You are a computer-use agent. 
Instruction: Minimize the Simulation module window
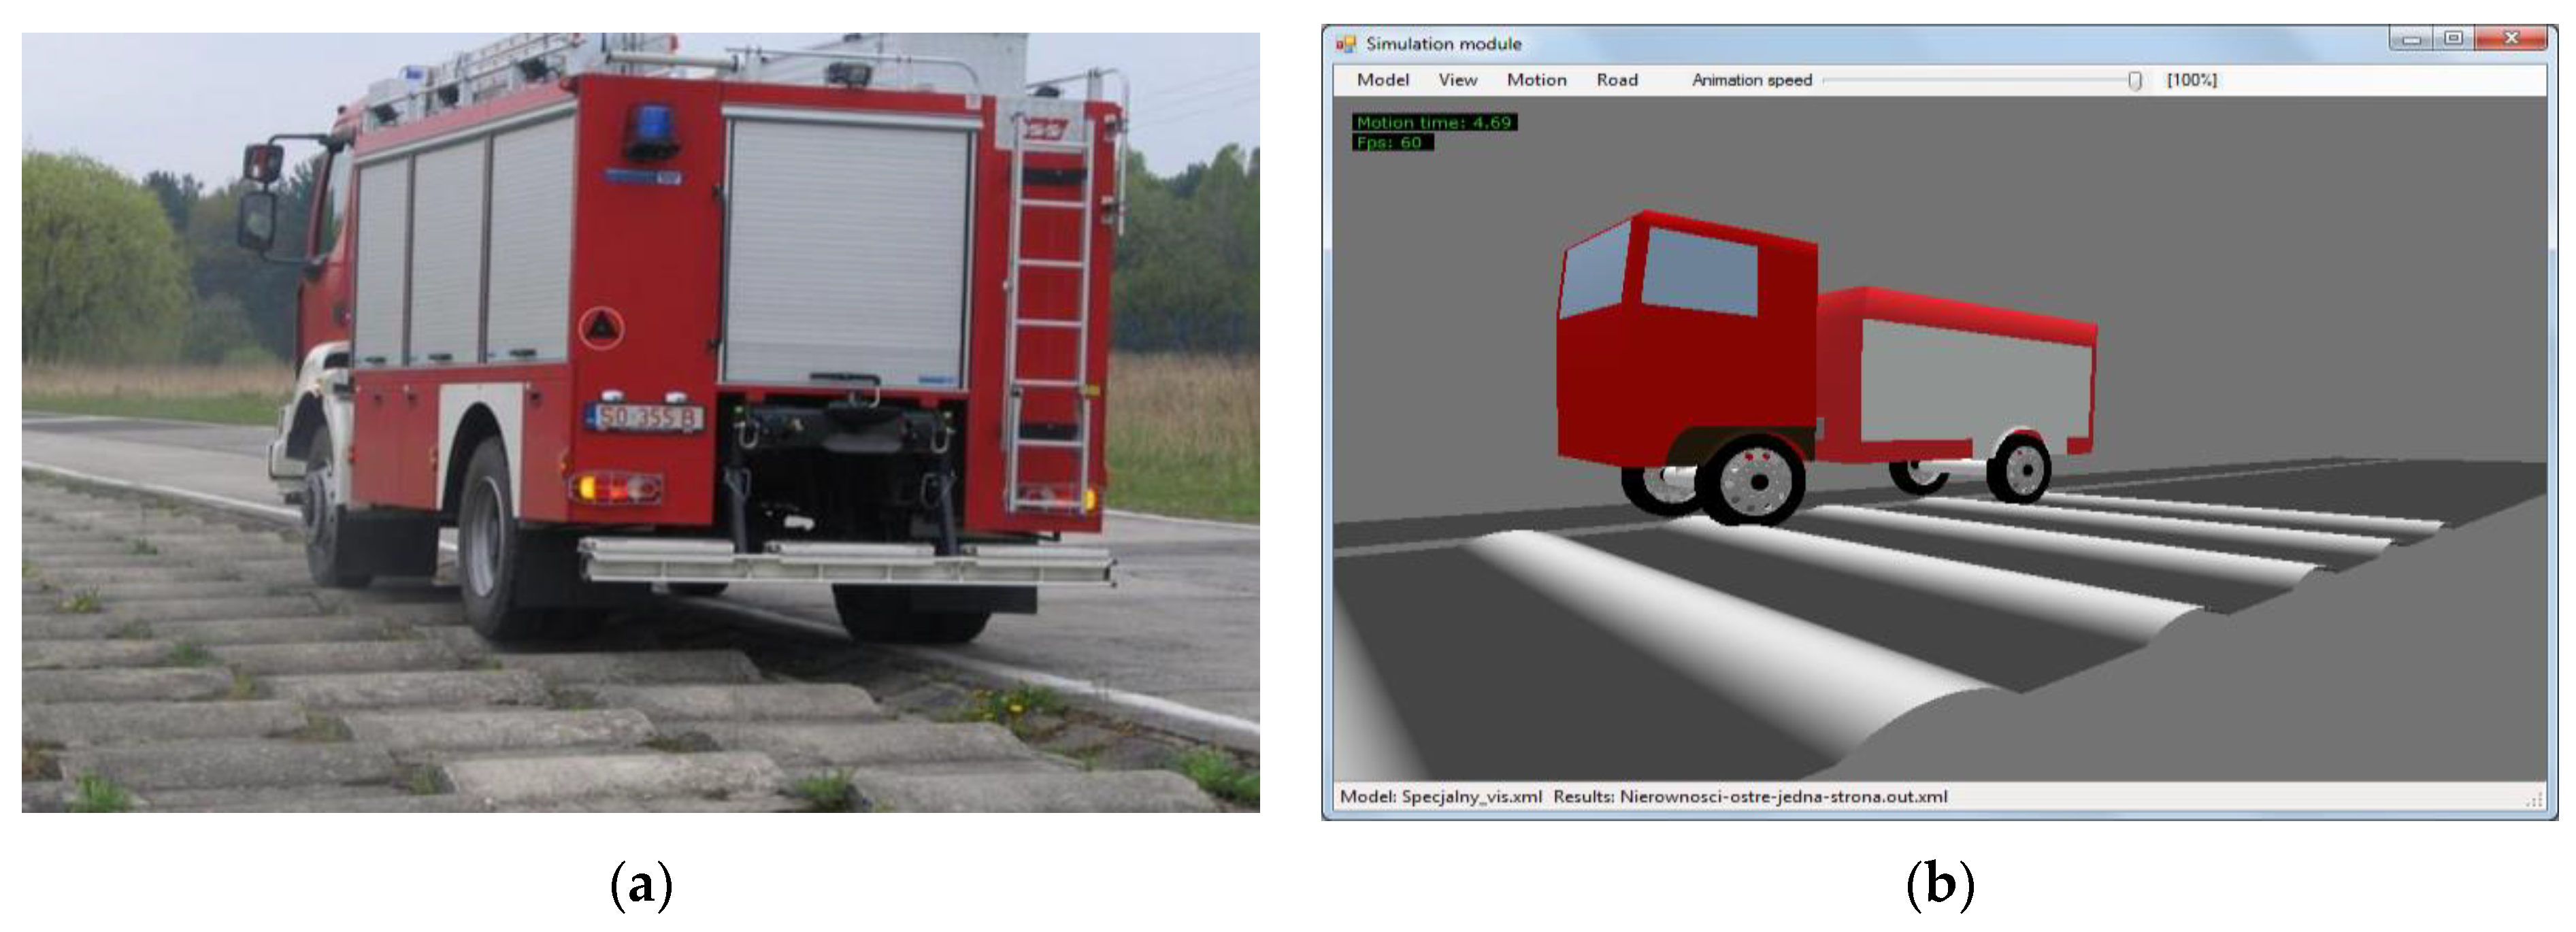point(2412,40)
